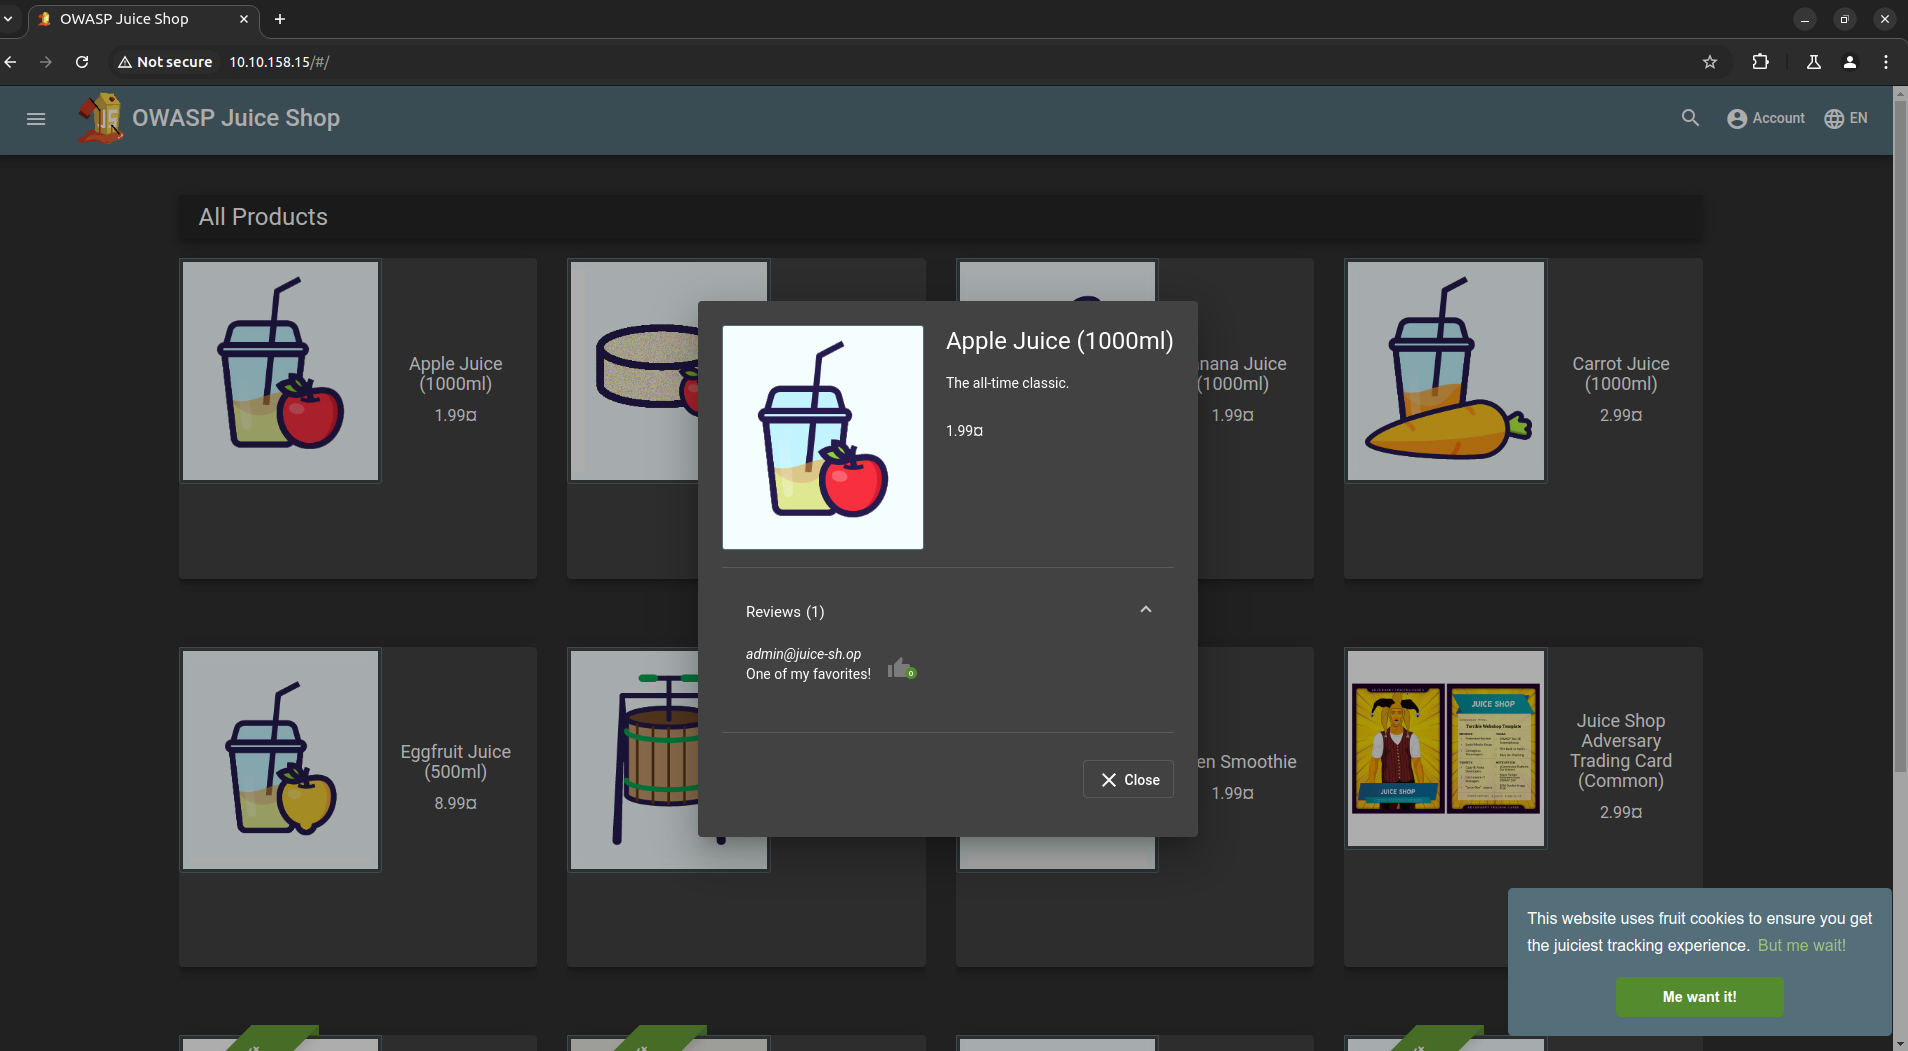The height and width of the screenshot is (1051, 1908).
Task: Like the admin review with thumbs-up
Action: click(x=899, y=667)
